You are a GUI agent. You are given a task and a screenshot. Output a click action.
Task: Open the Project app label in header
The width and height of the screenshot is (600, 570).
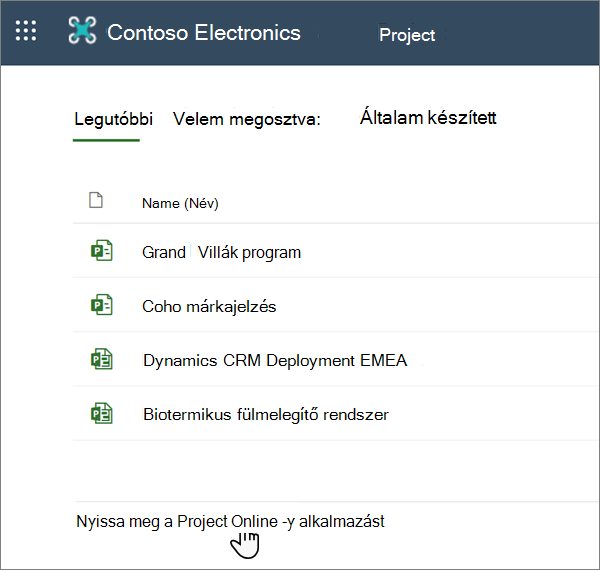point(407,35)
